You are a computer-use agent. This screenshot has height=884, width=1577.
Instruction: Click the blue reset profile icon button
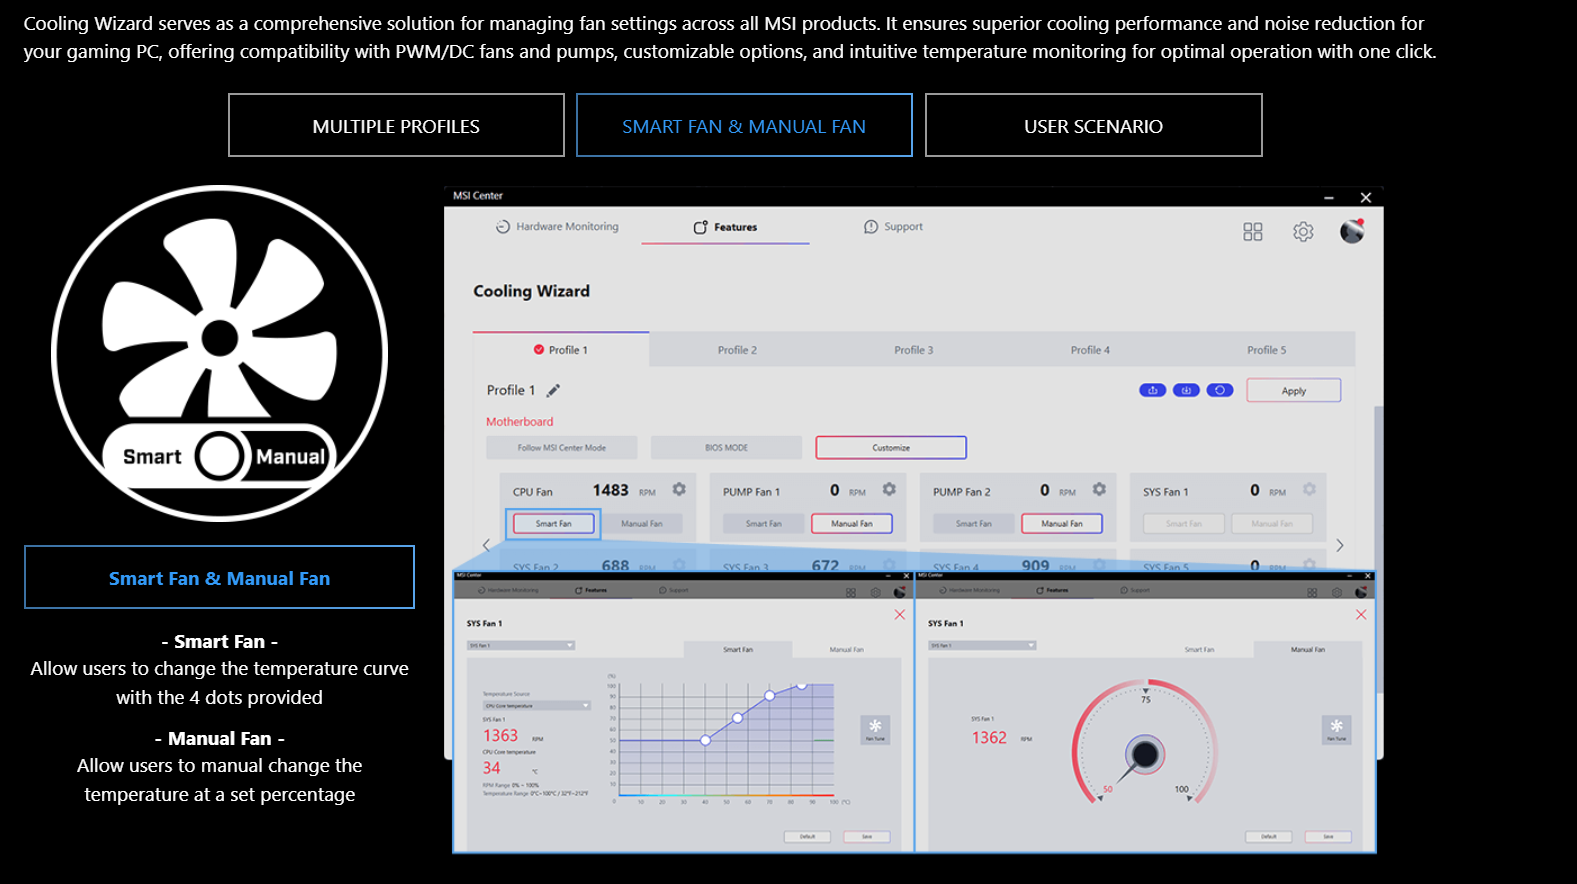1219,391
